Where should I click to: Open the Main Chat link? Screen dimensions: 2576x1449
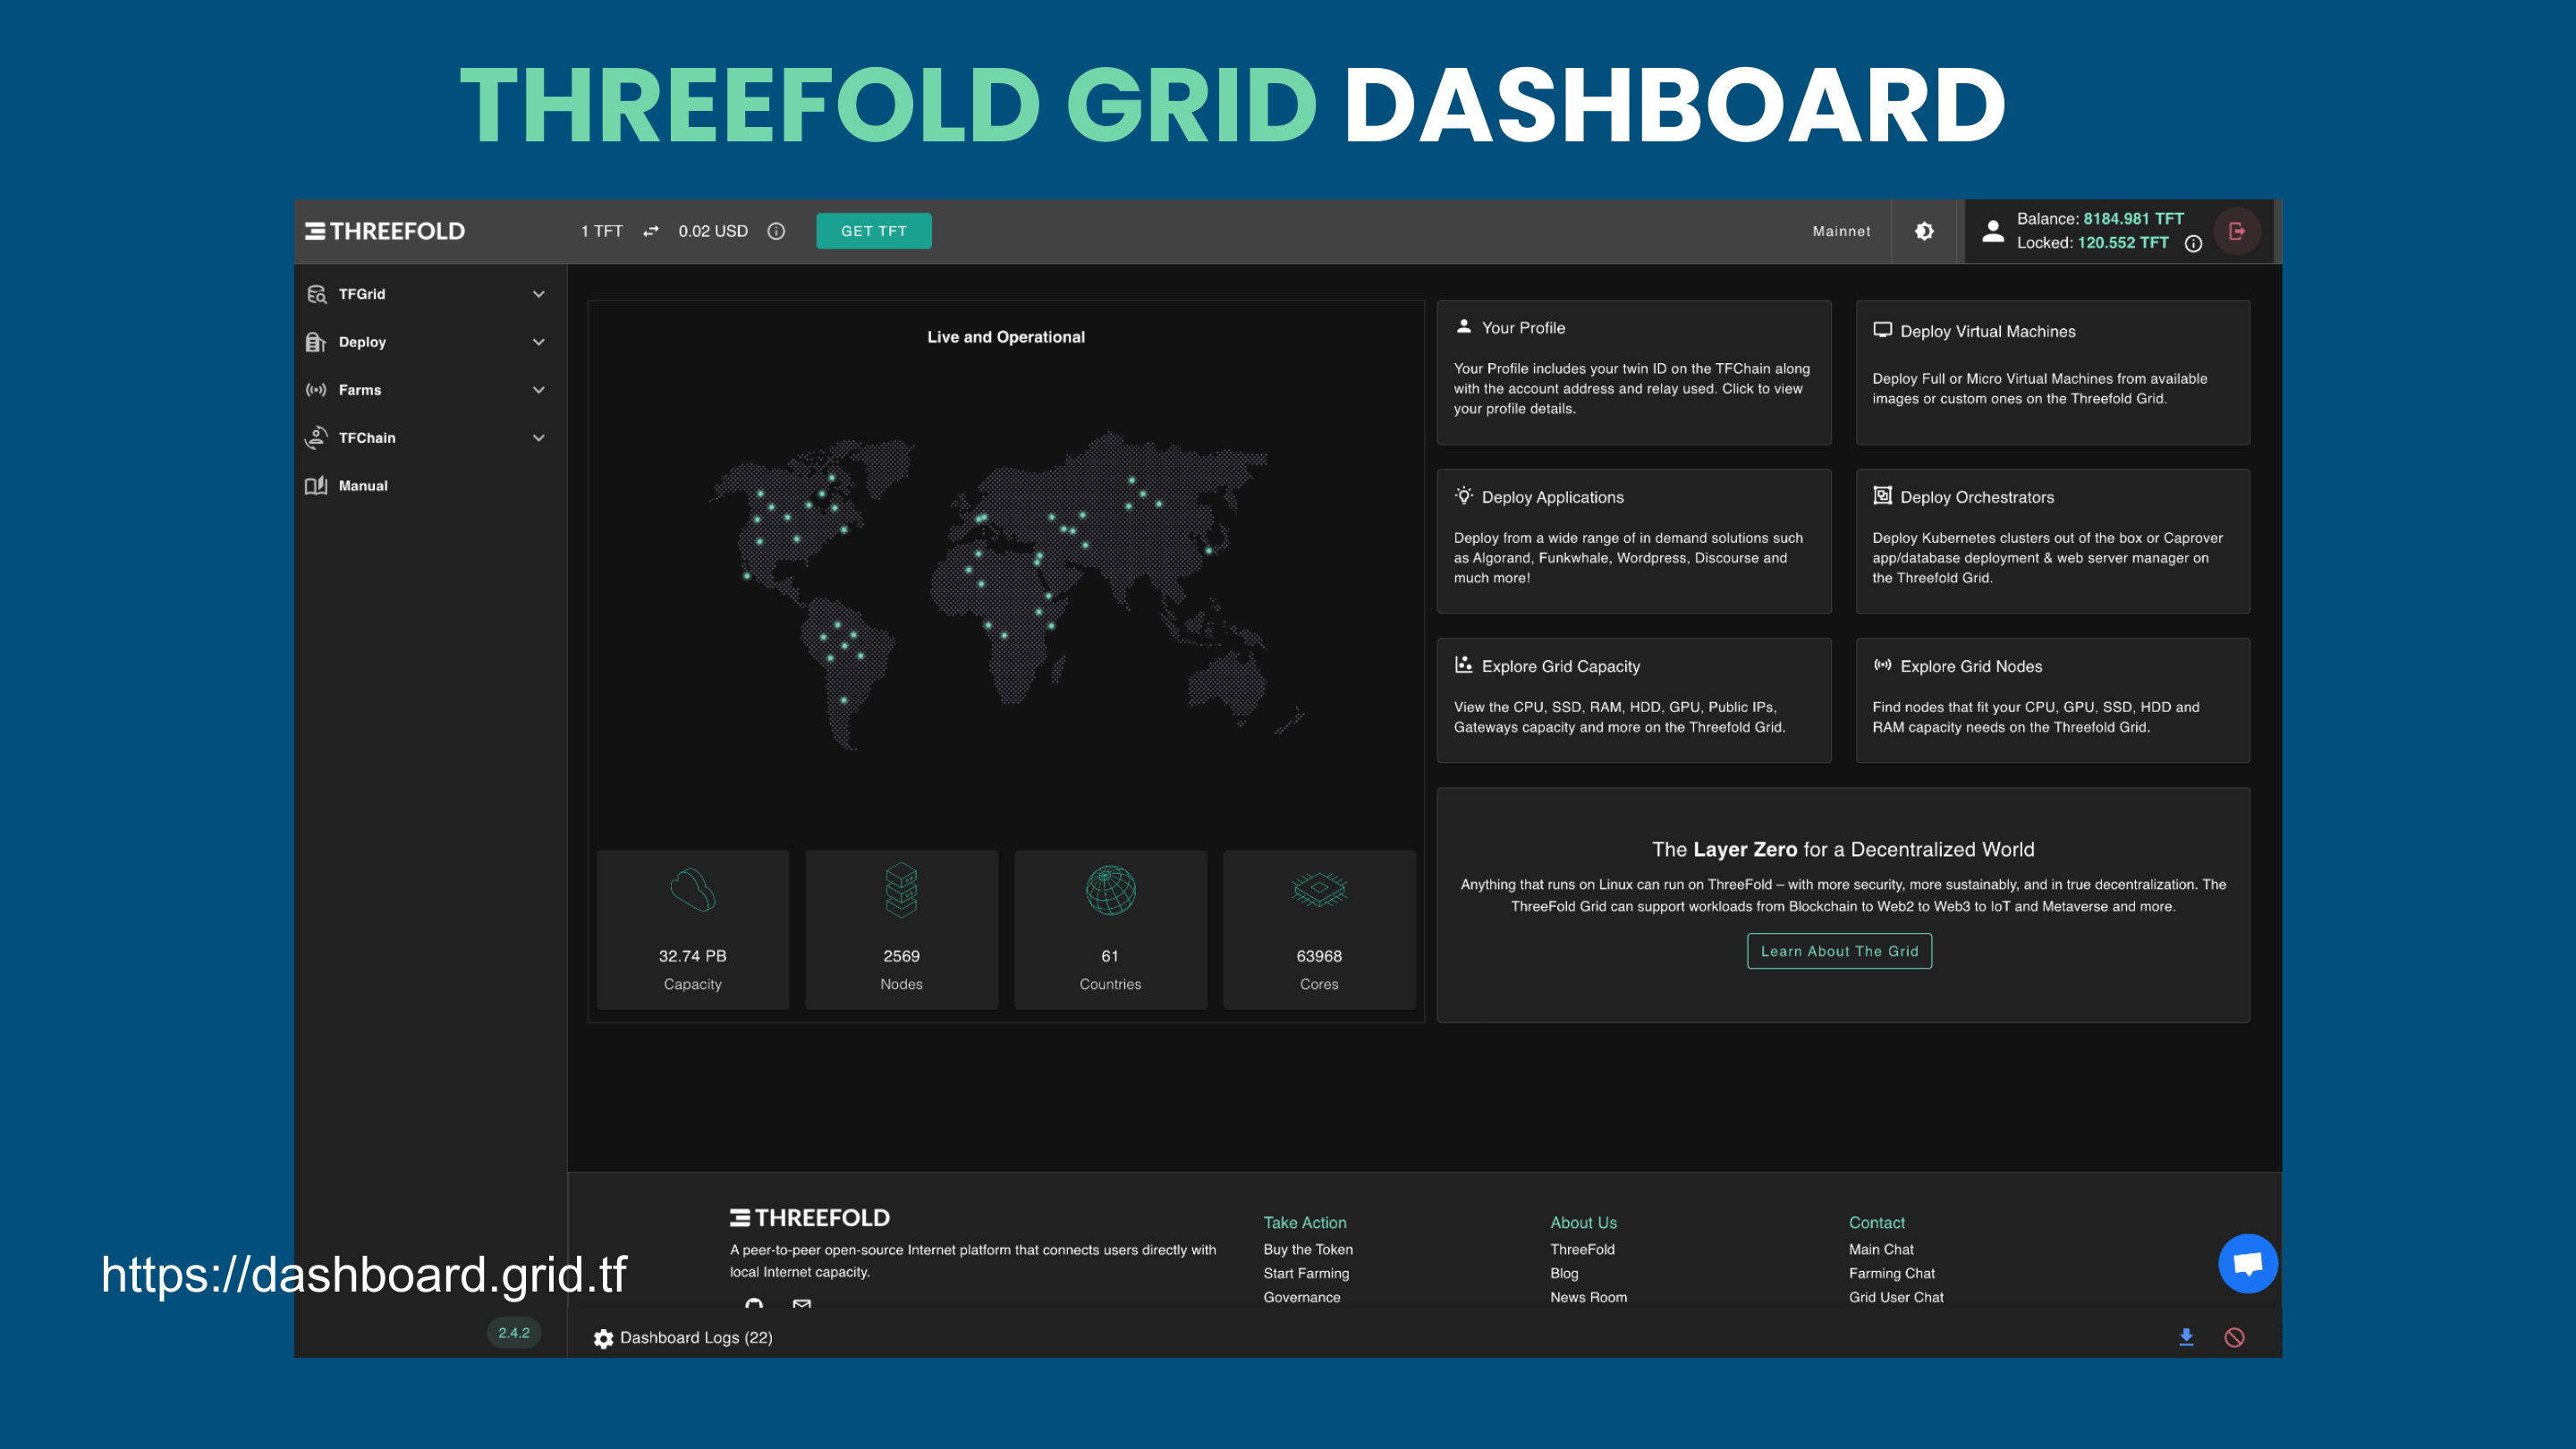1881,1249
